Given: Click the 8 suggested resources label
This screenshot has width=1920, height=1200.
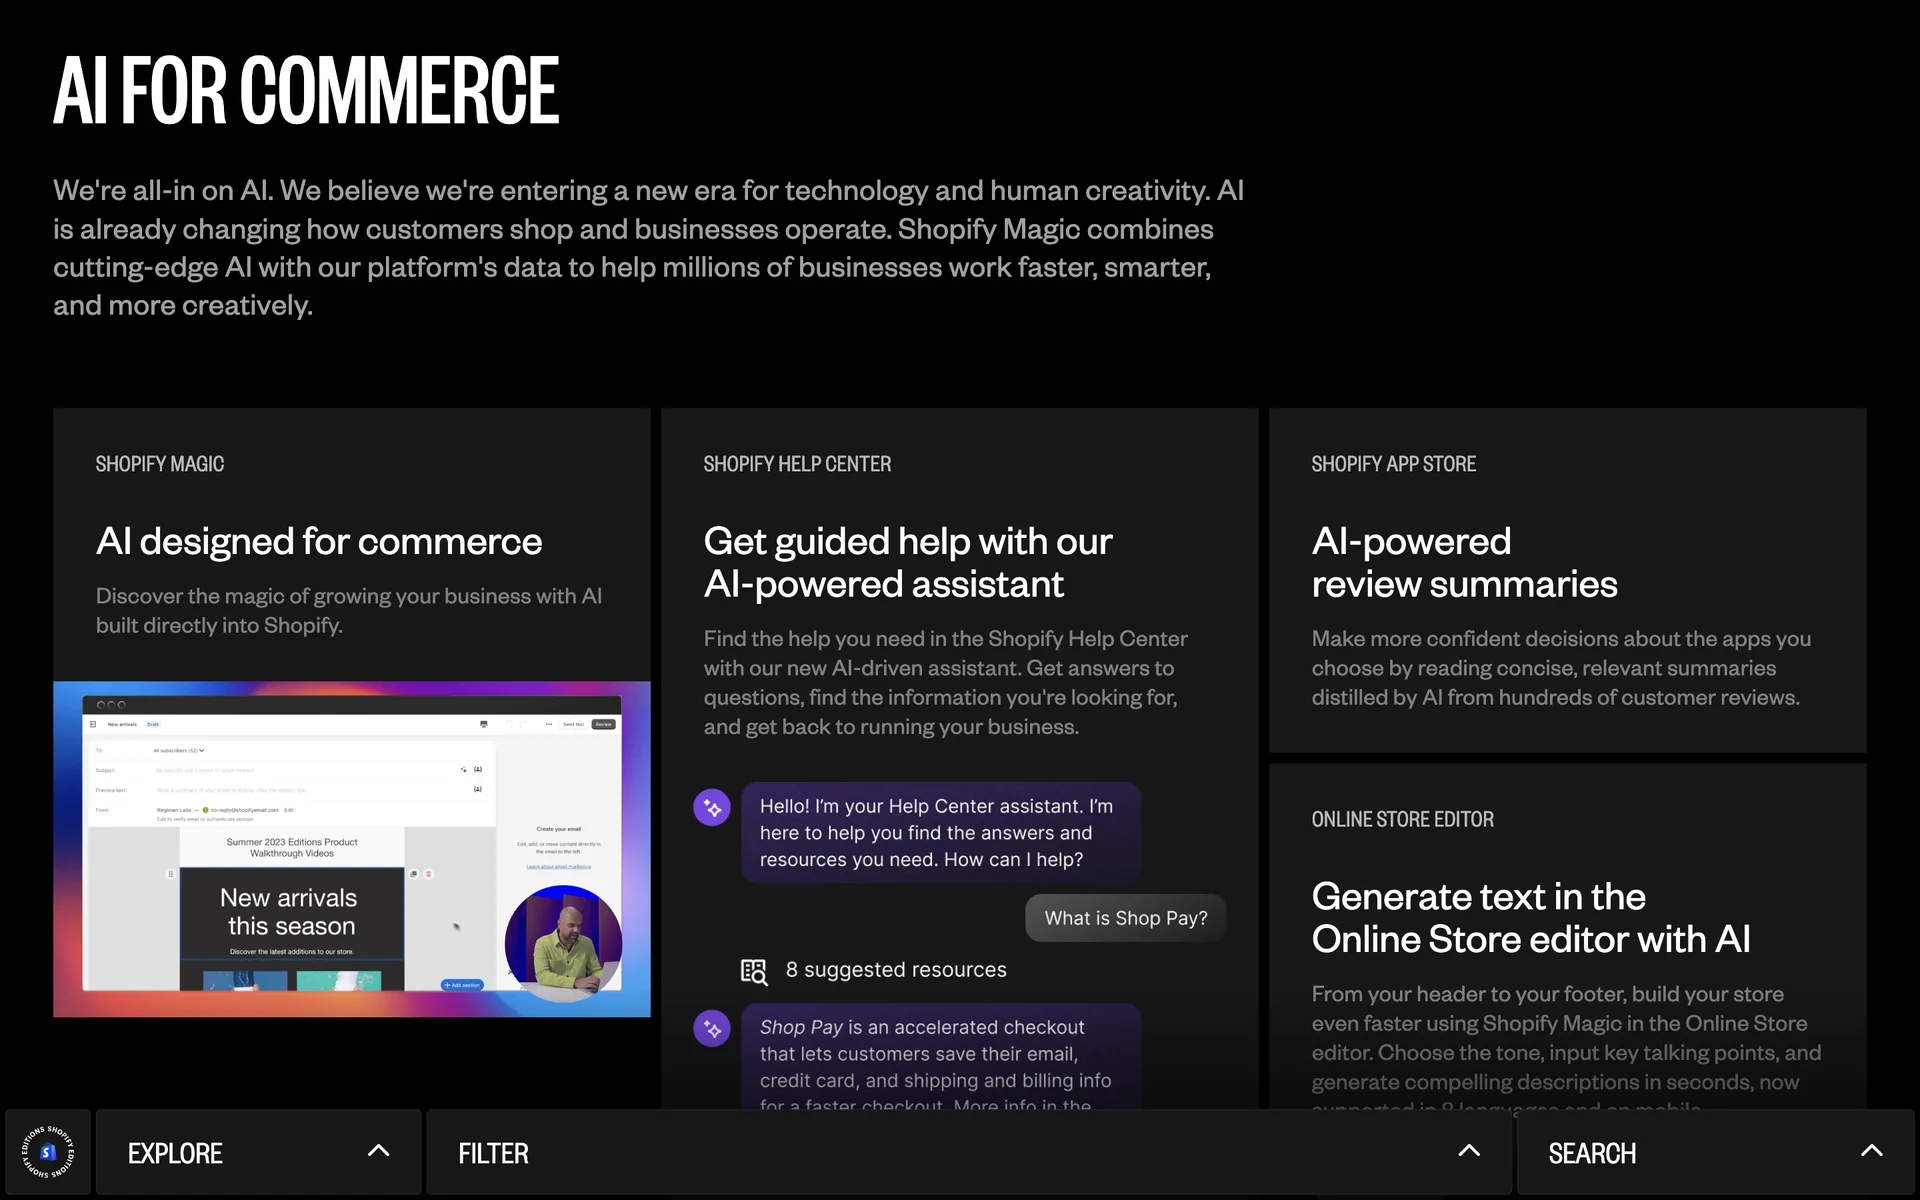Looking at the screenshot, I should click(896, 970).
